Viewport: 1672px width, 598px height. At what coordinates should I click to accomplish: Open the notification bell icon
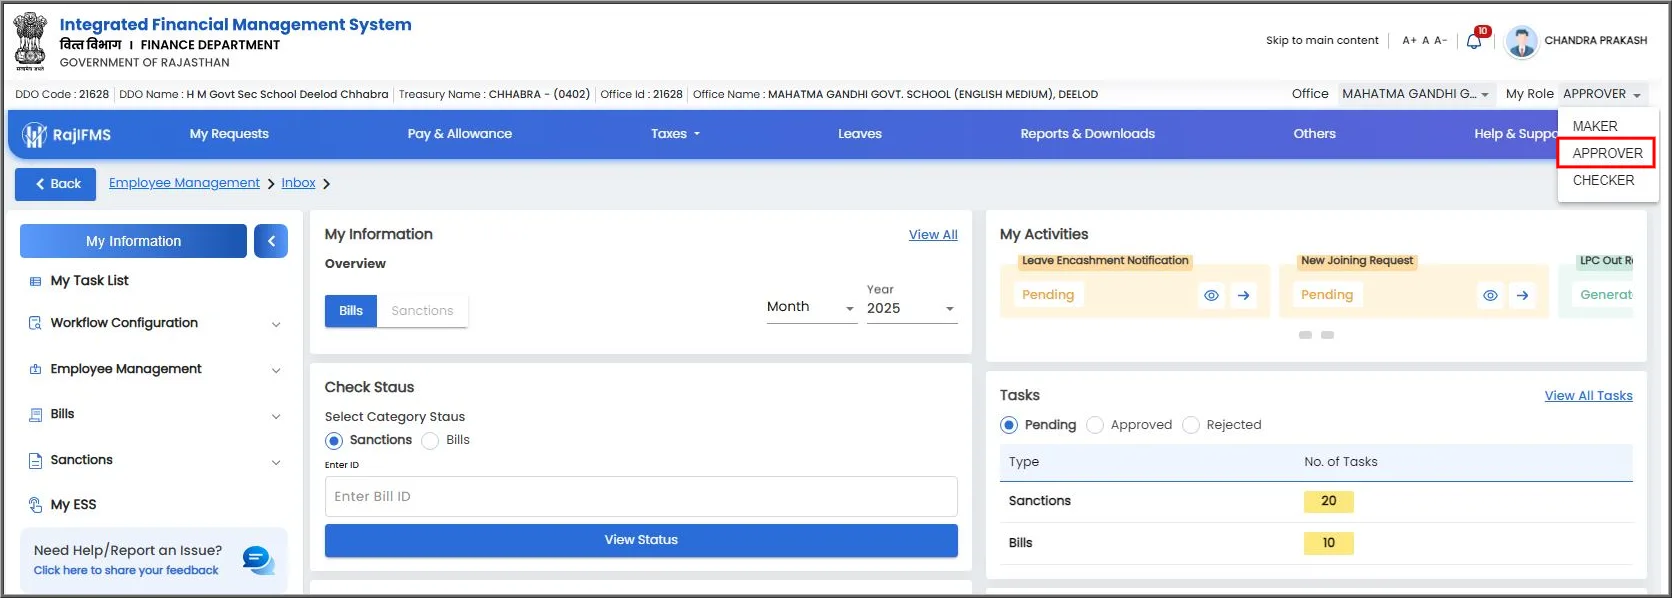[1474, 41]
